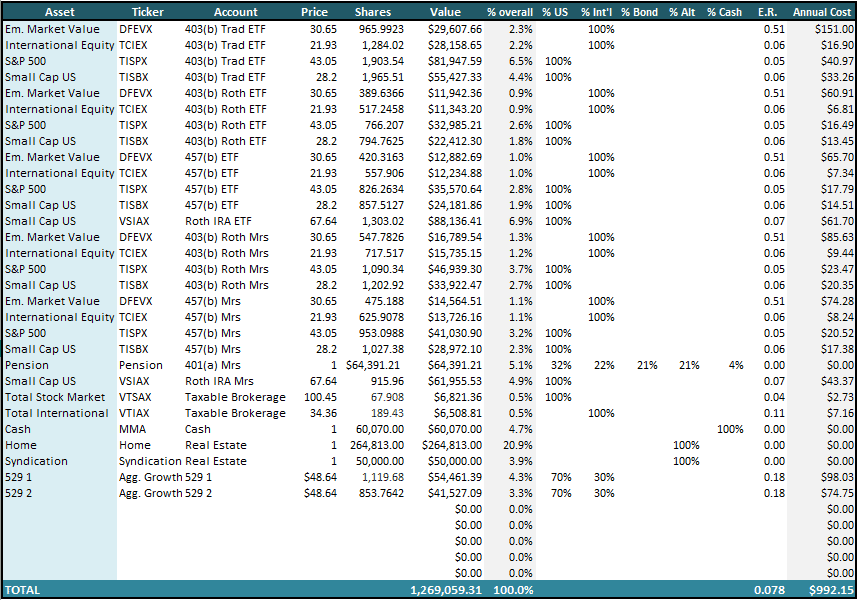Click the % Alt column header
This screenshot has width=859, height=600.
coord(682,12)
